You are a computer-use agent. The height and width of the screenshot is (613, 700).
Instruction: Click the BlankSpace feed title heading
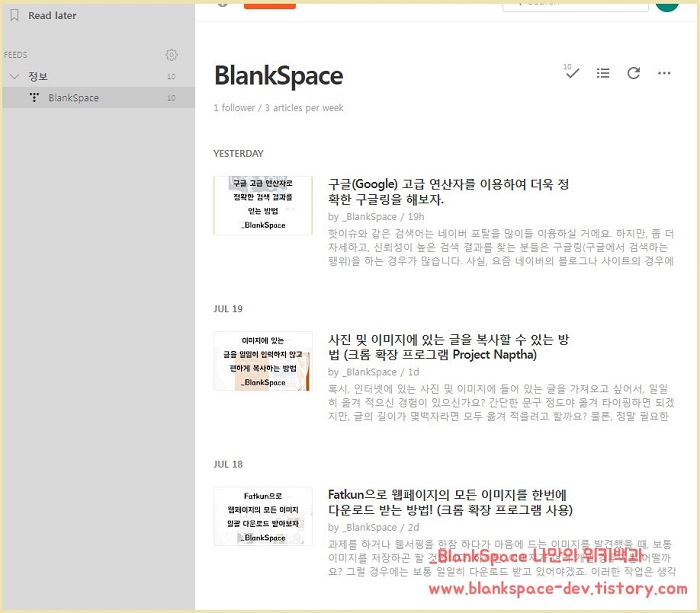click(x=279, y=76)
